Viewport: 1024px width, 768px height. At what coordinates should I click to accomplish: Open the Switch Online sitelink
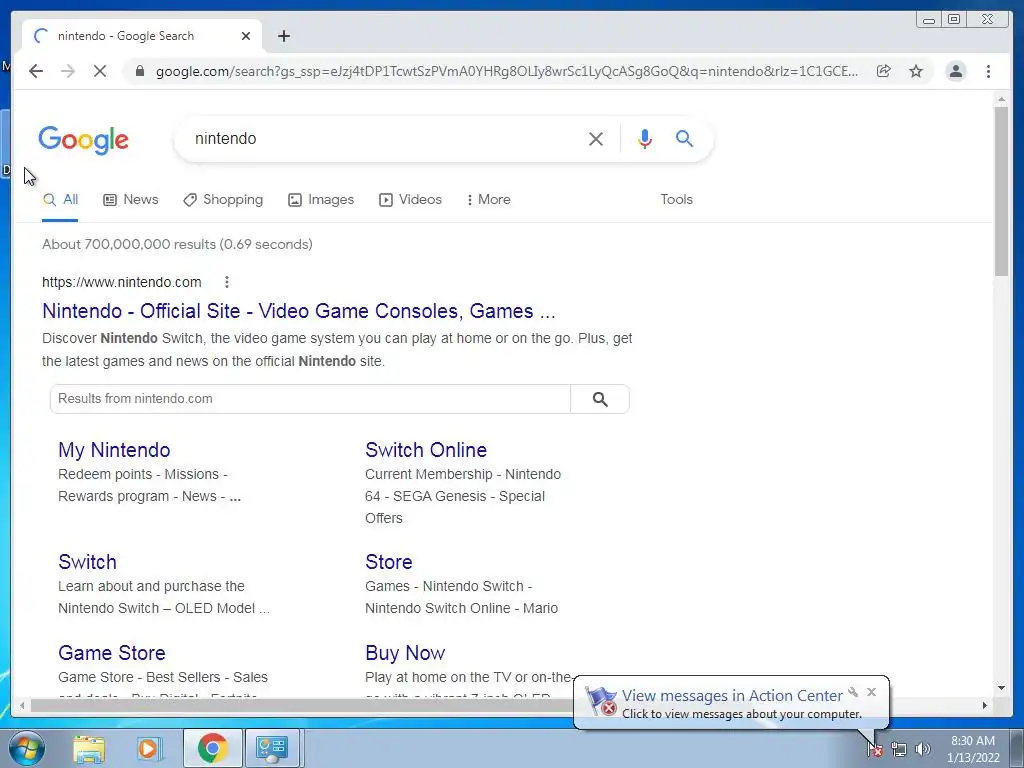coord(426,450)
